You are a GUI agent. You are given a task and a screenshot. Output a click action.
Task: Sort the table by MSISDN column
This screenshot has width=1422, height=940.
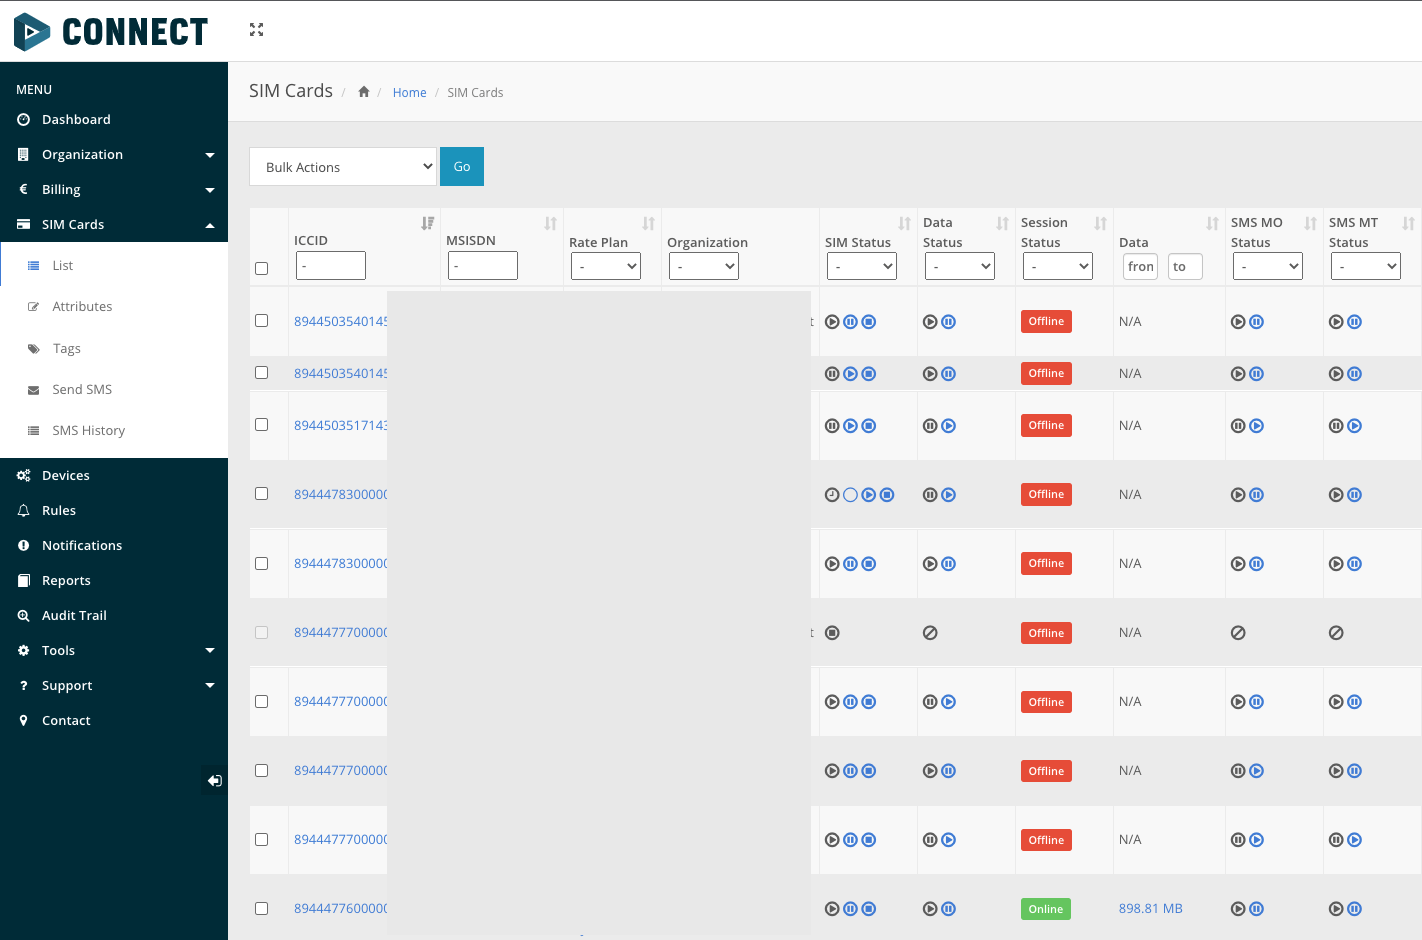550,223
